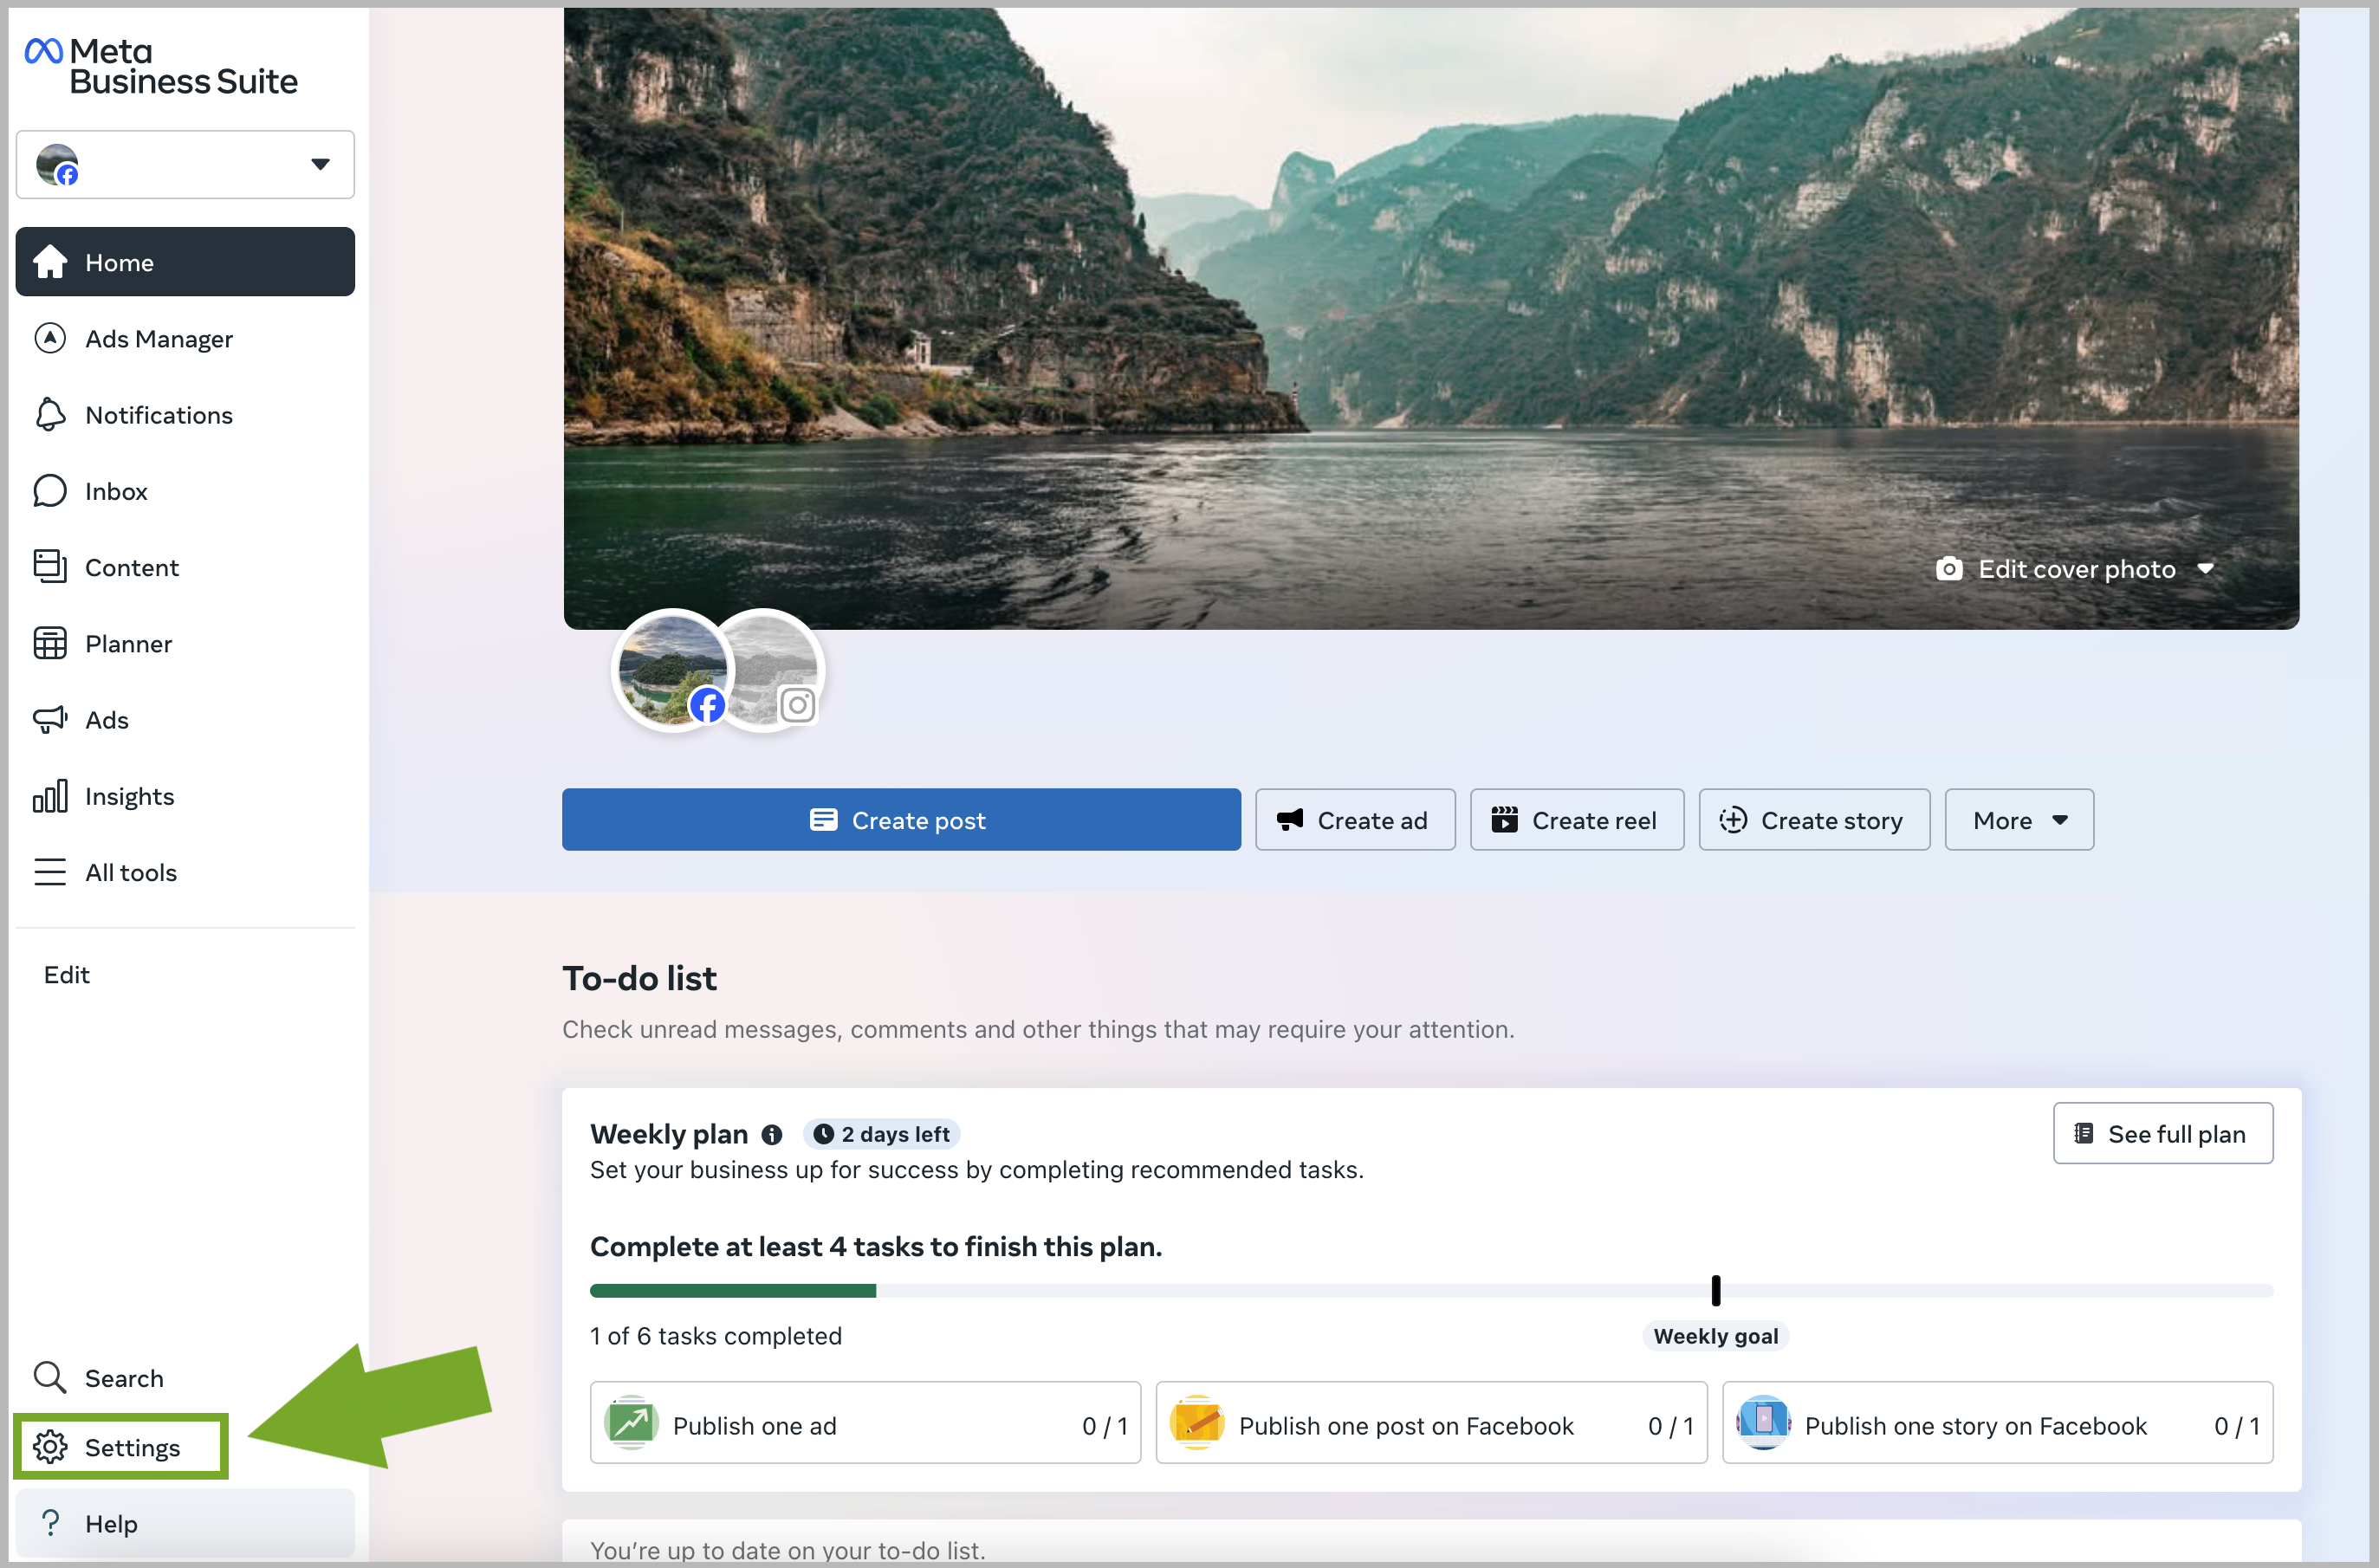This screenshot has width=2379, height=1568.
Task: Click the All tools hamburger icon
Action: tap(50, 872)
